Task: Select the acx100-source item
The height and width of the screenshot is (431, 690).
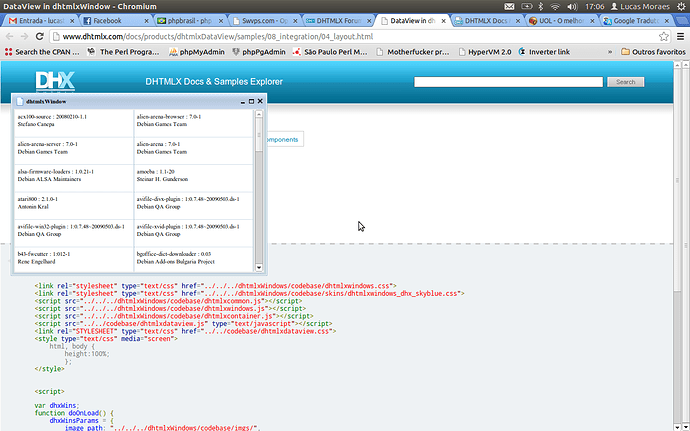Action: 73,123
